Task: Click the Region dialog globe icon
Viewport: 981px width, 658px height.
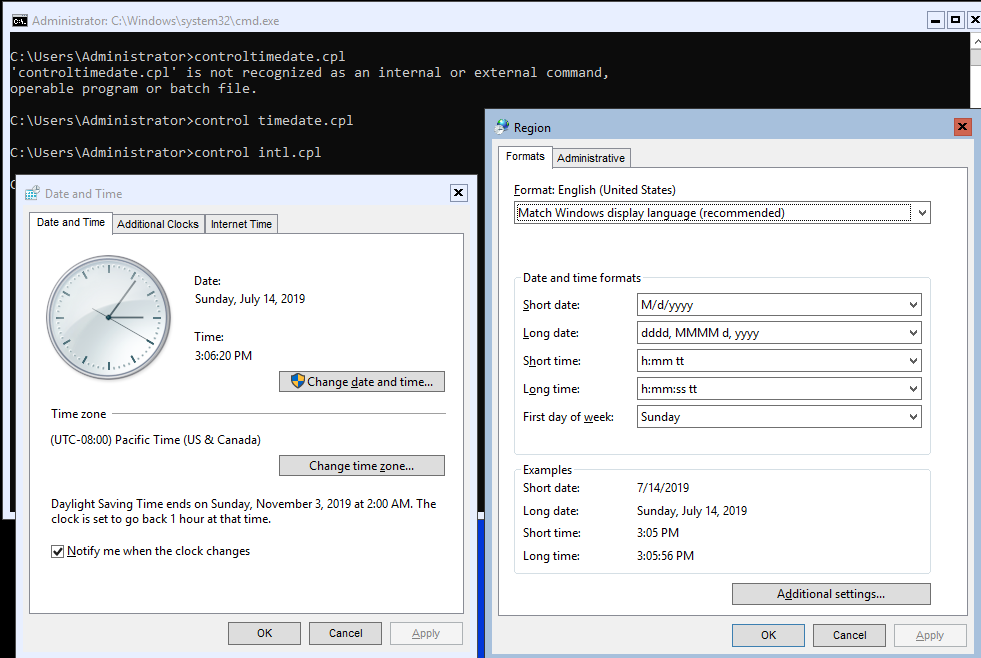Action: coord(502,127)
